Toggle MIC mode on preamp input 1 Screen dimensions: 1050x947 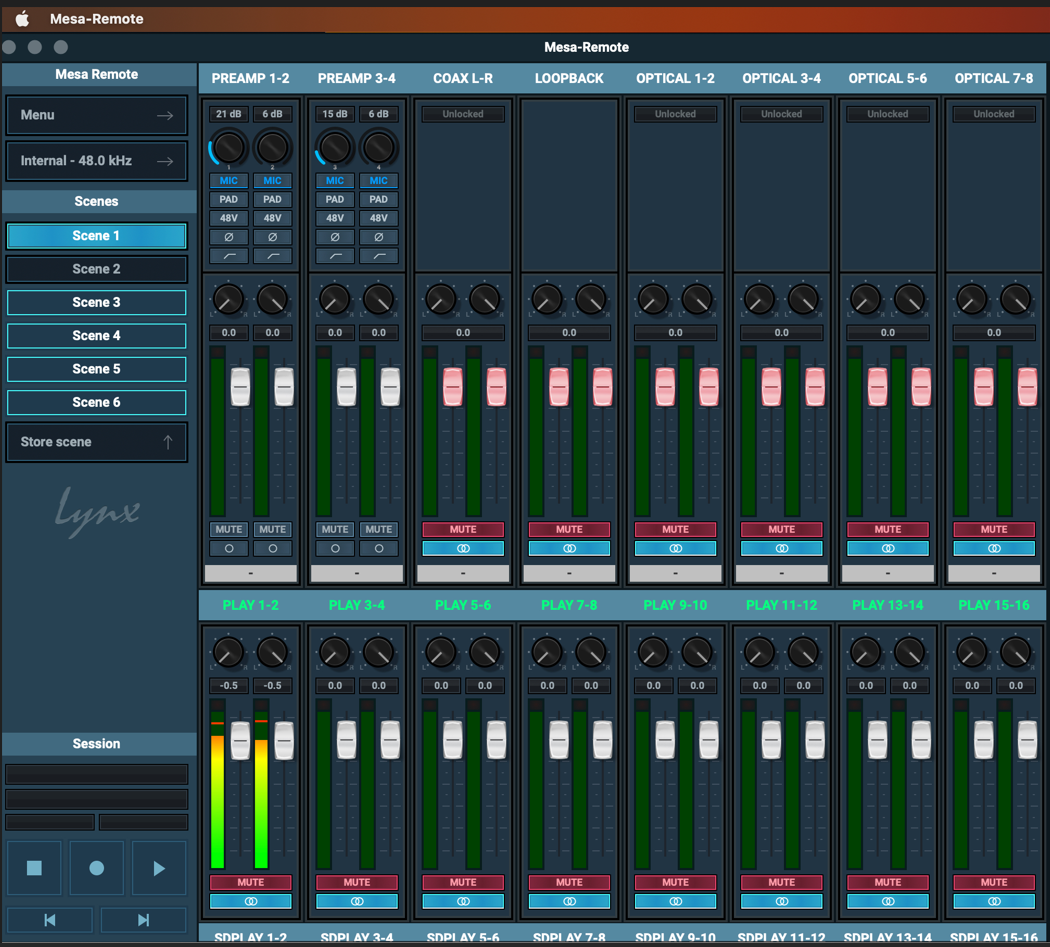pyautogui.click(x=229, y=181)
